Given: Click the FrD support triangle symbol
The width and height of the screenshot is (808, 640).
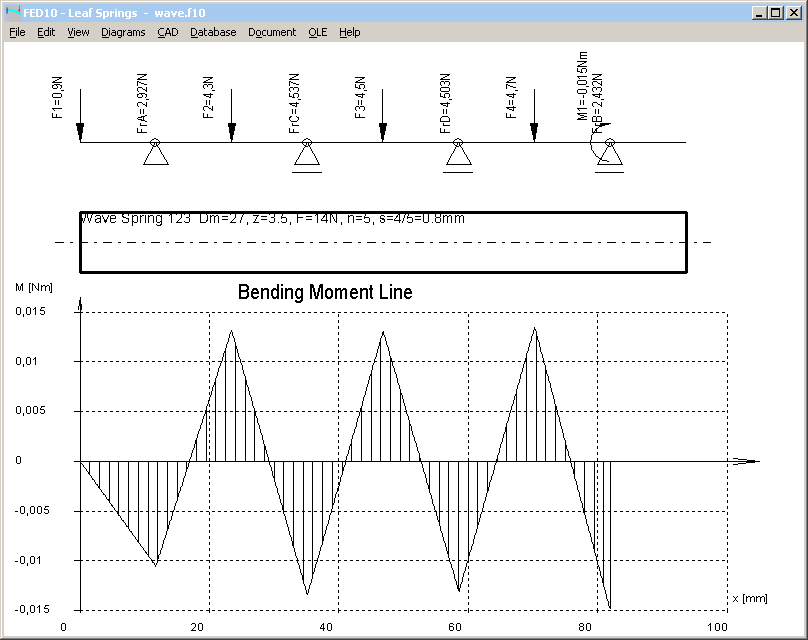Looking at the screenshot, I should [x=458, y=155].
